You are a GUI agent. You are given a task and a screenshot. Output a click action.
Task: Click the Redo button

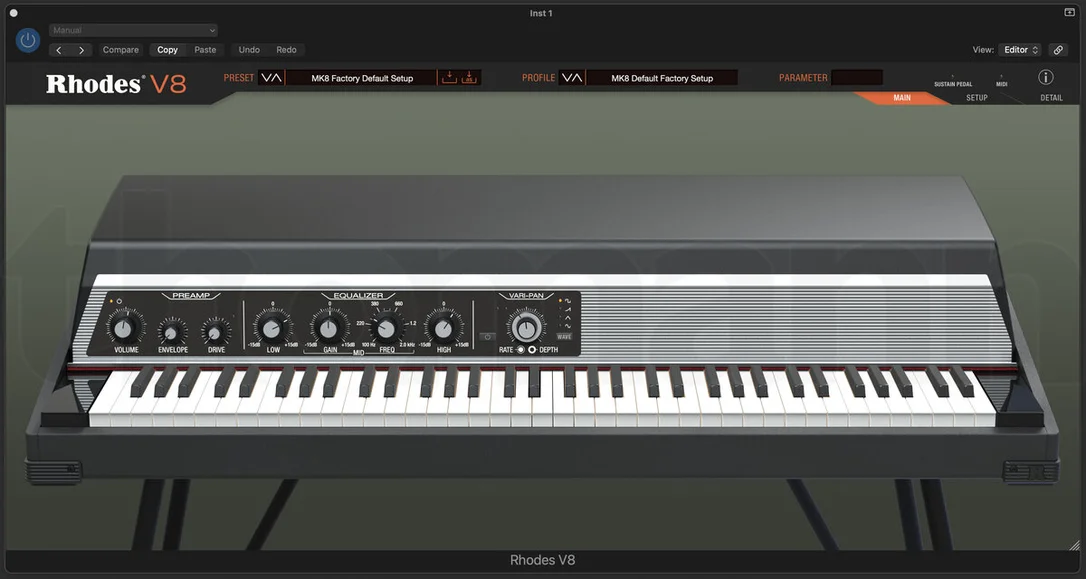click(286, 50)
